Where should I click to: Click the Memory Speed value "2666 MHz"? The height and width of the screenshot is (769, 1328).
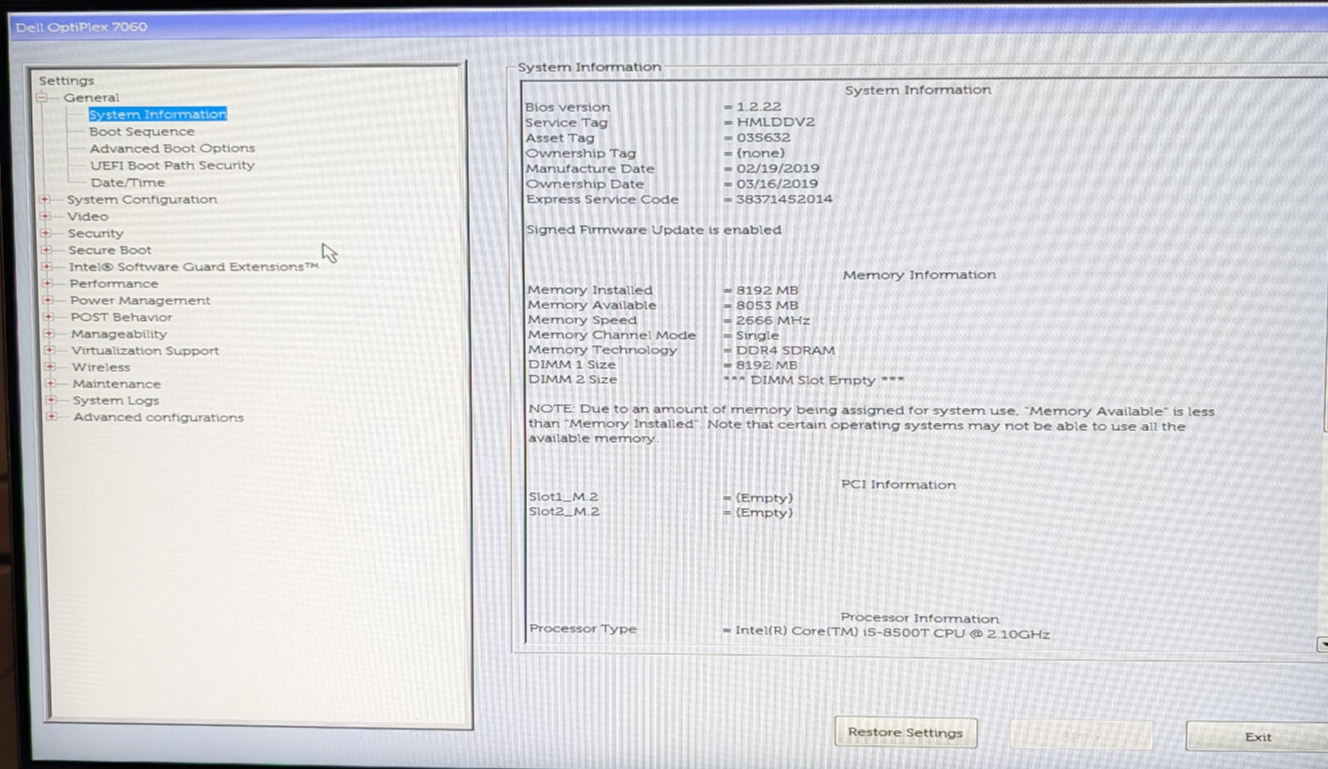point(773,320)
